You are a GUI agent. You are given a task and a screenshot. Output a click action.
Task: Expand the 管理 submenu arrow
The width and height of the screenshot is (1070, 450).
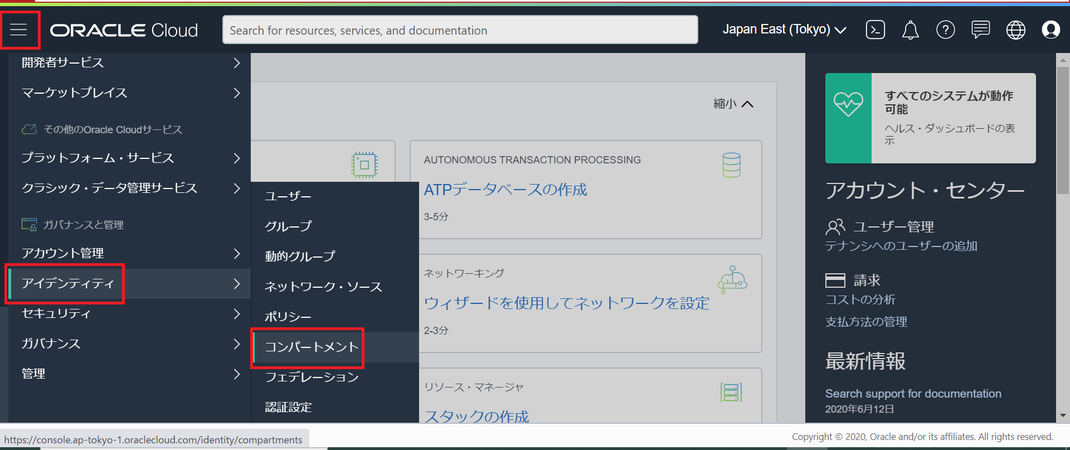click(236, 374)
